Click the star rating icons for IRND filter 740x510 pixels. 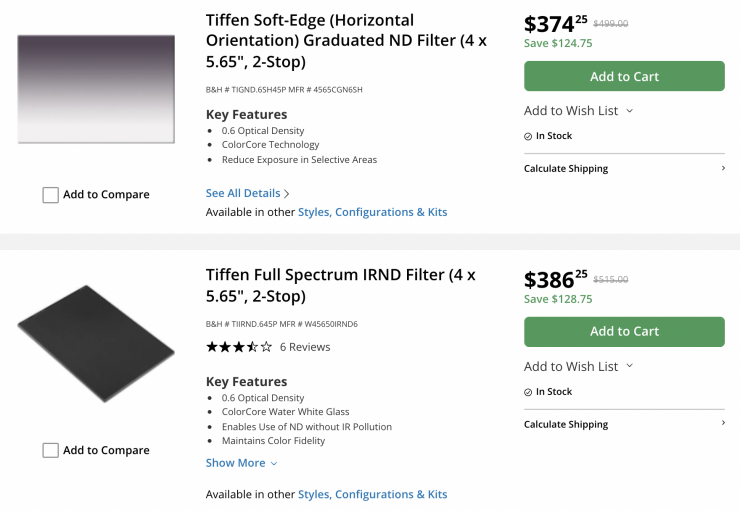pyautogui.click(x=238, y=347)
